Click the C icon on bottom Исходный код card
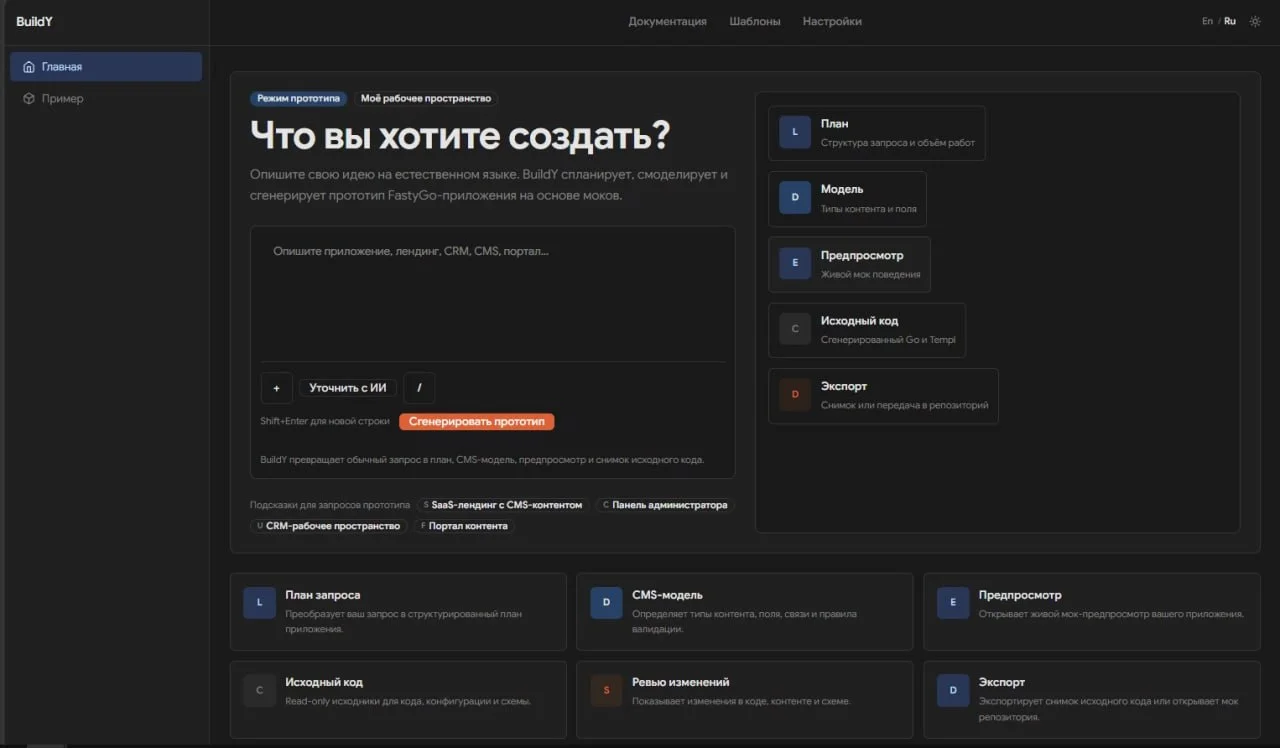 tap(259, 691)
